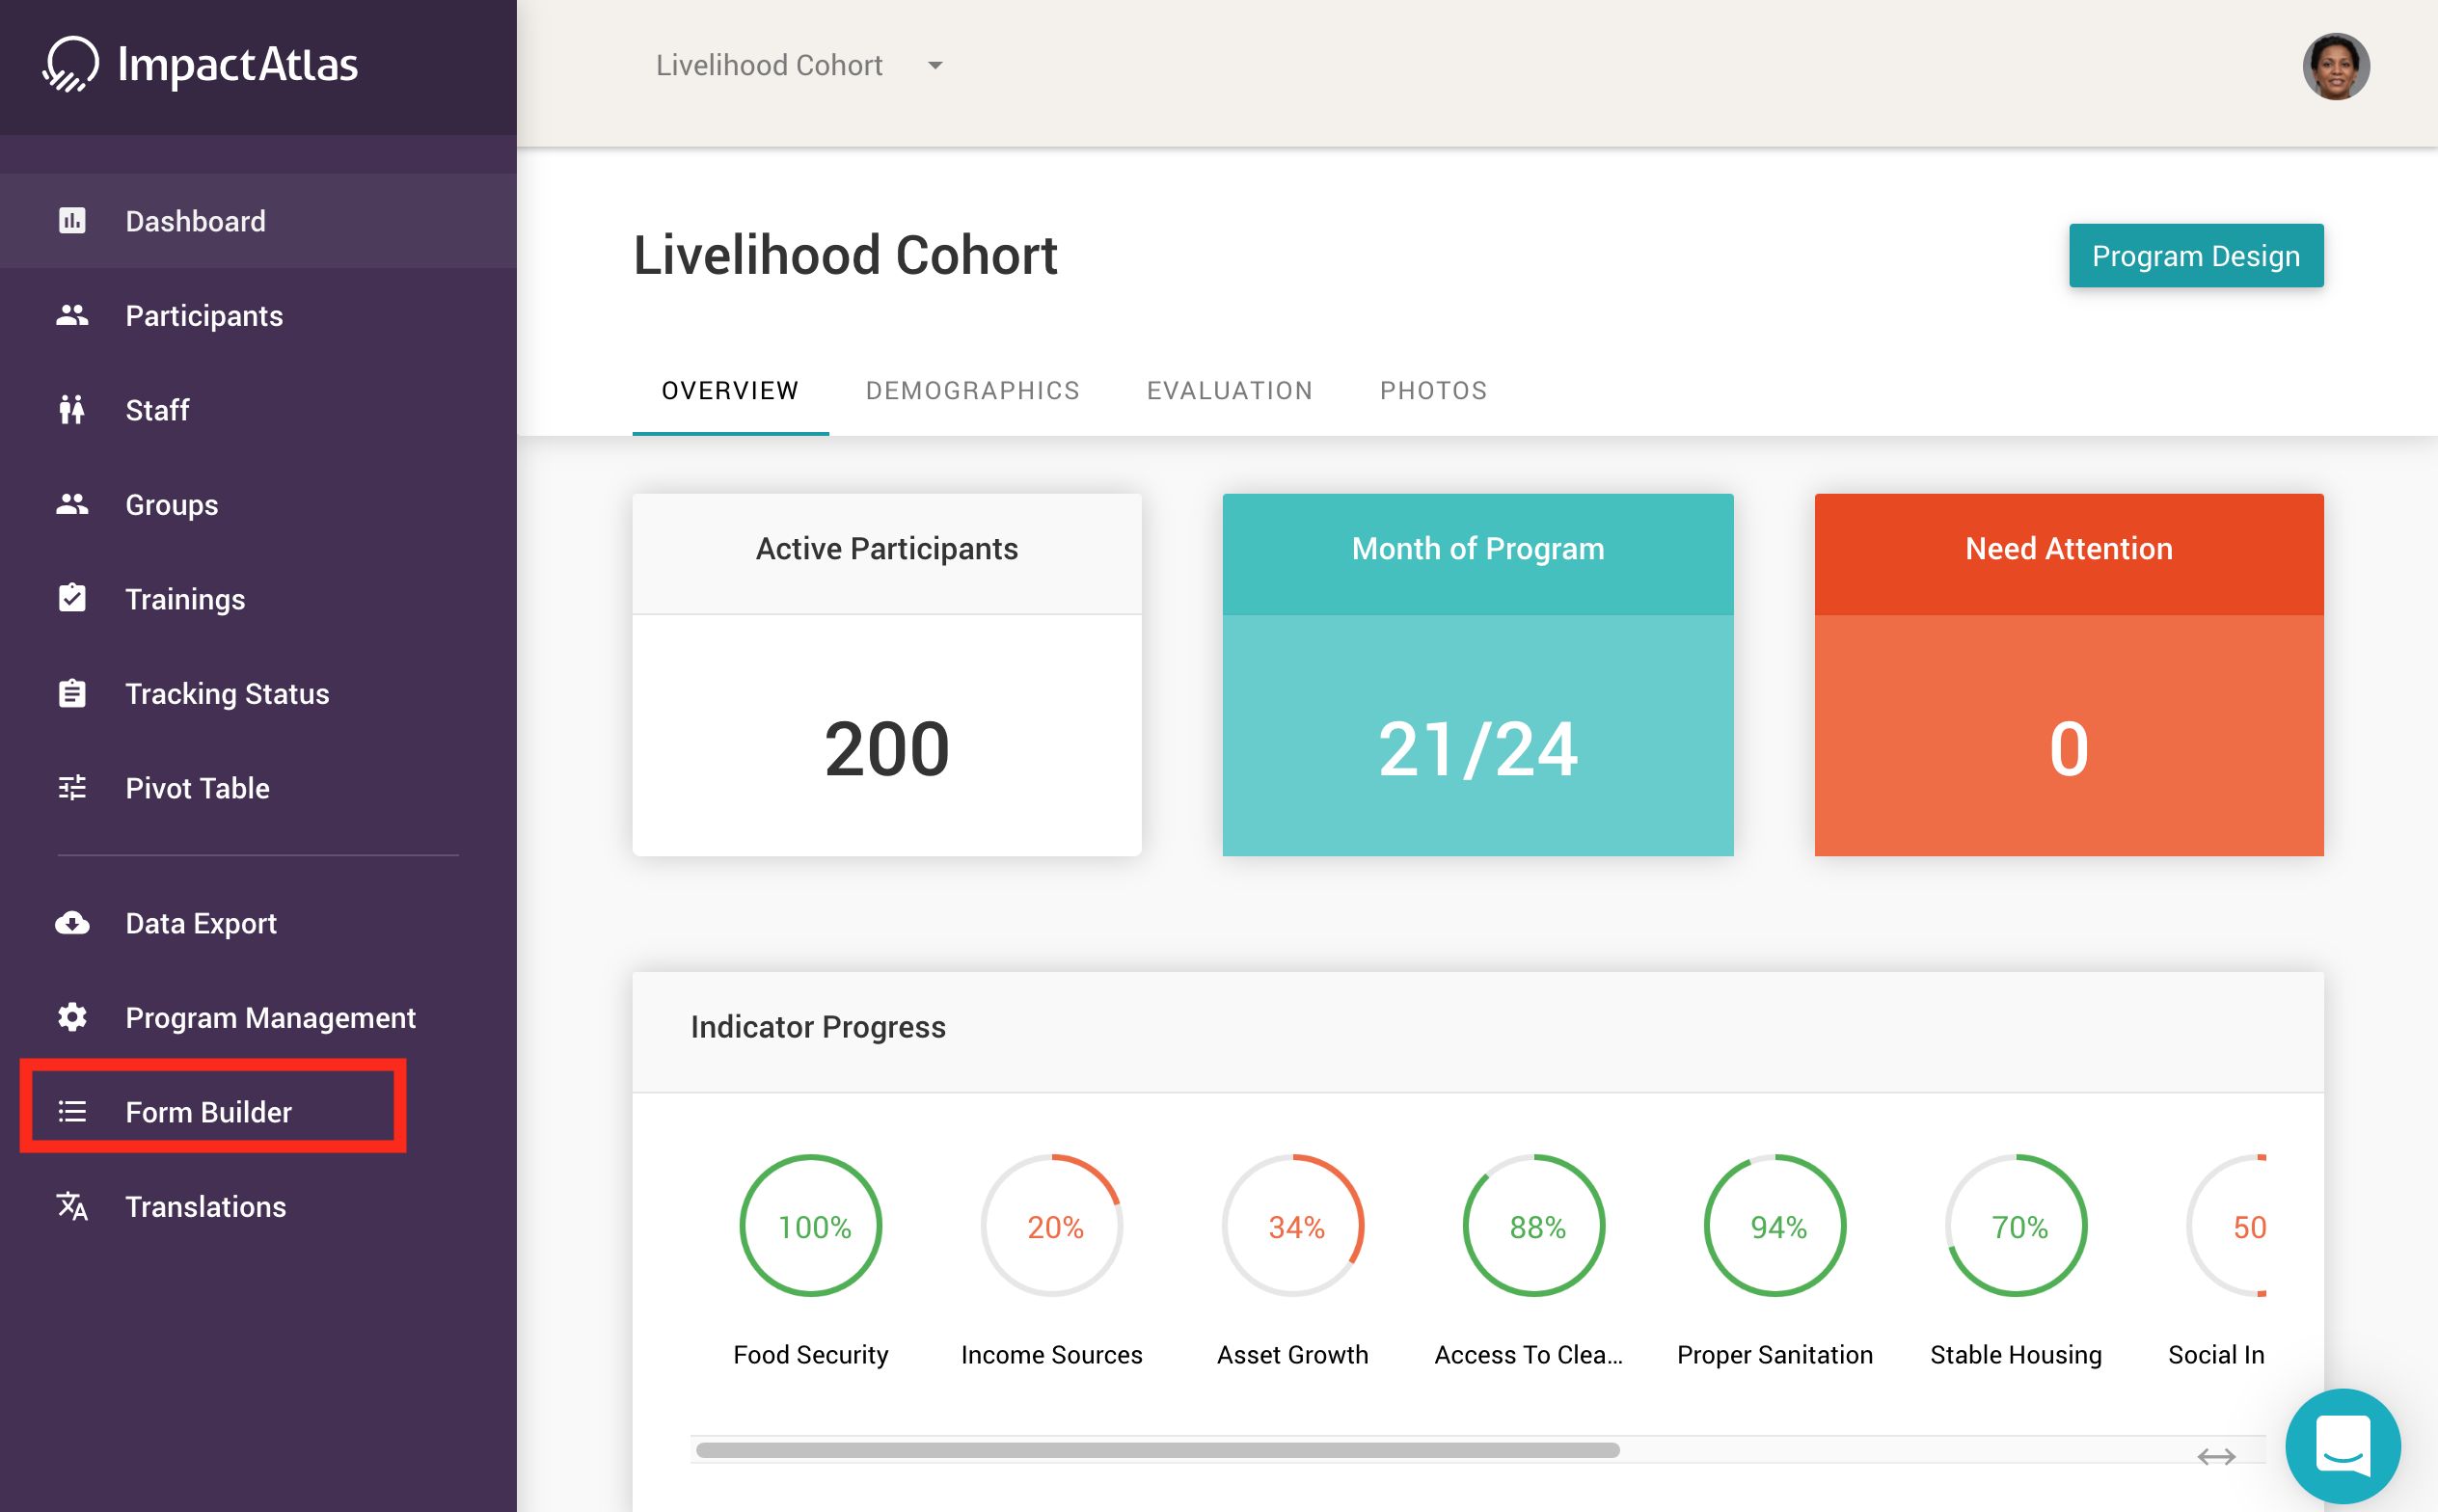Click the Pivot Table sliders icon

click(72, 788)
